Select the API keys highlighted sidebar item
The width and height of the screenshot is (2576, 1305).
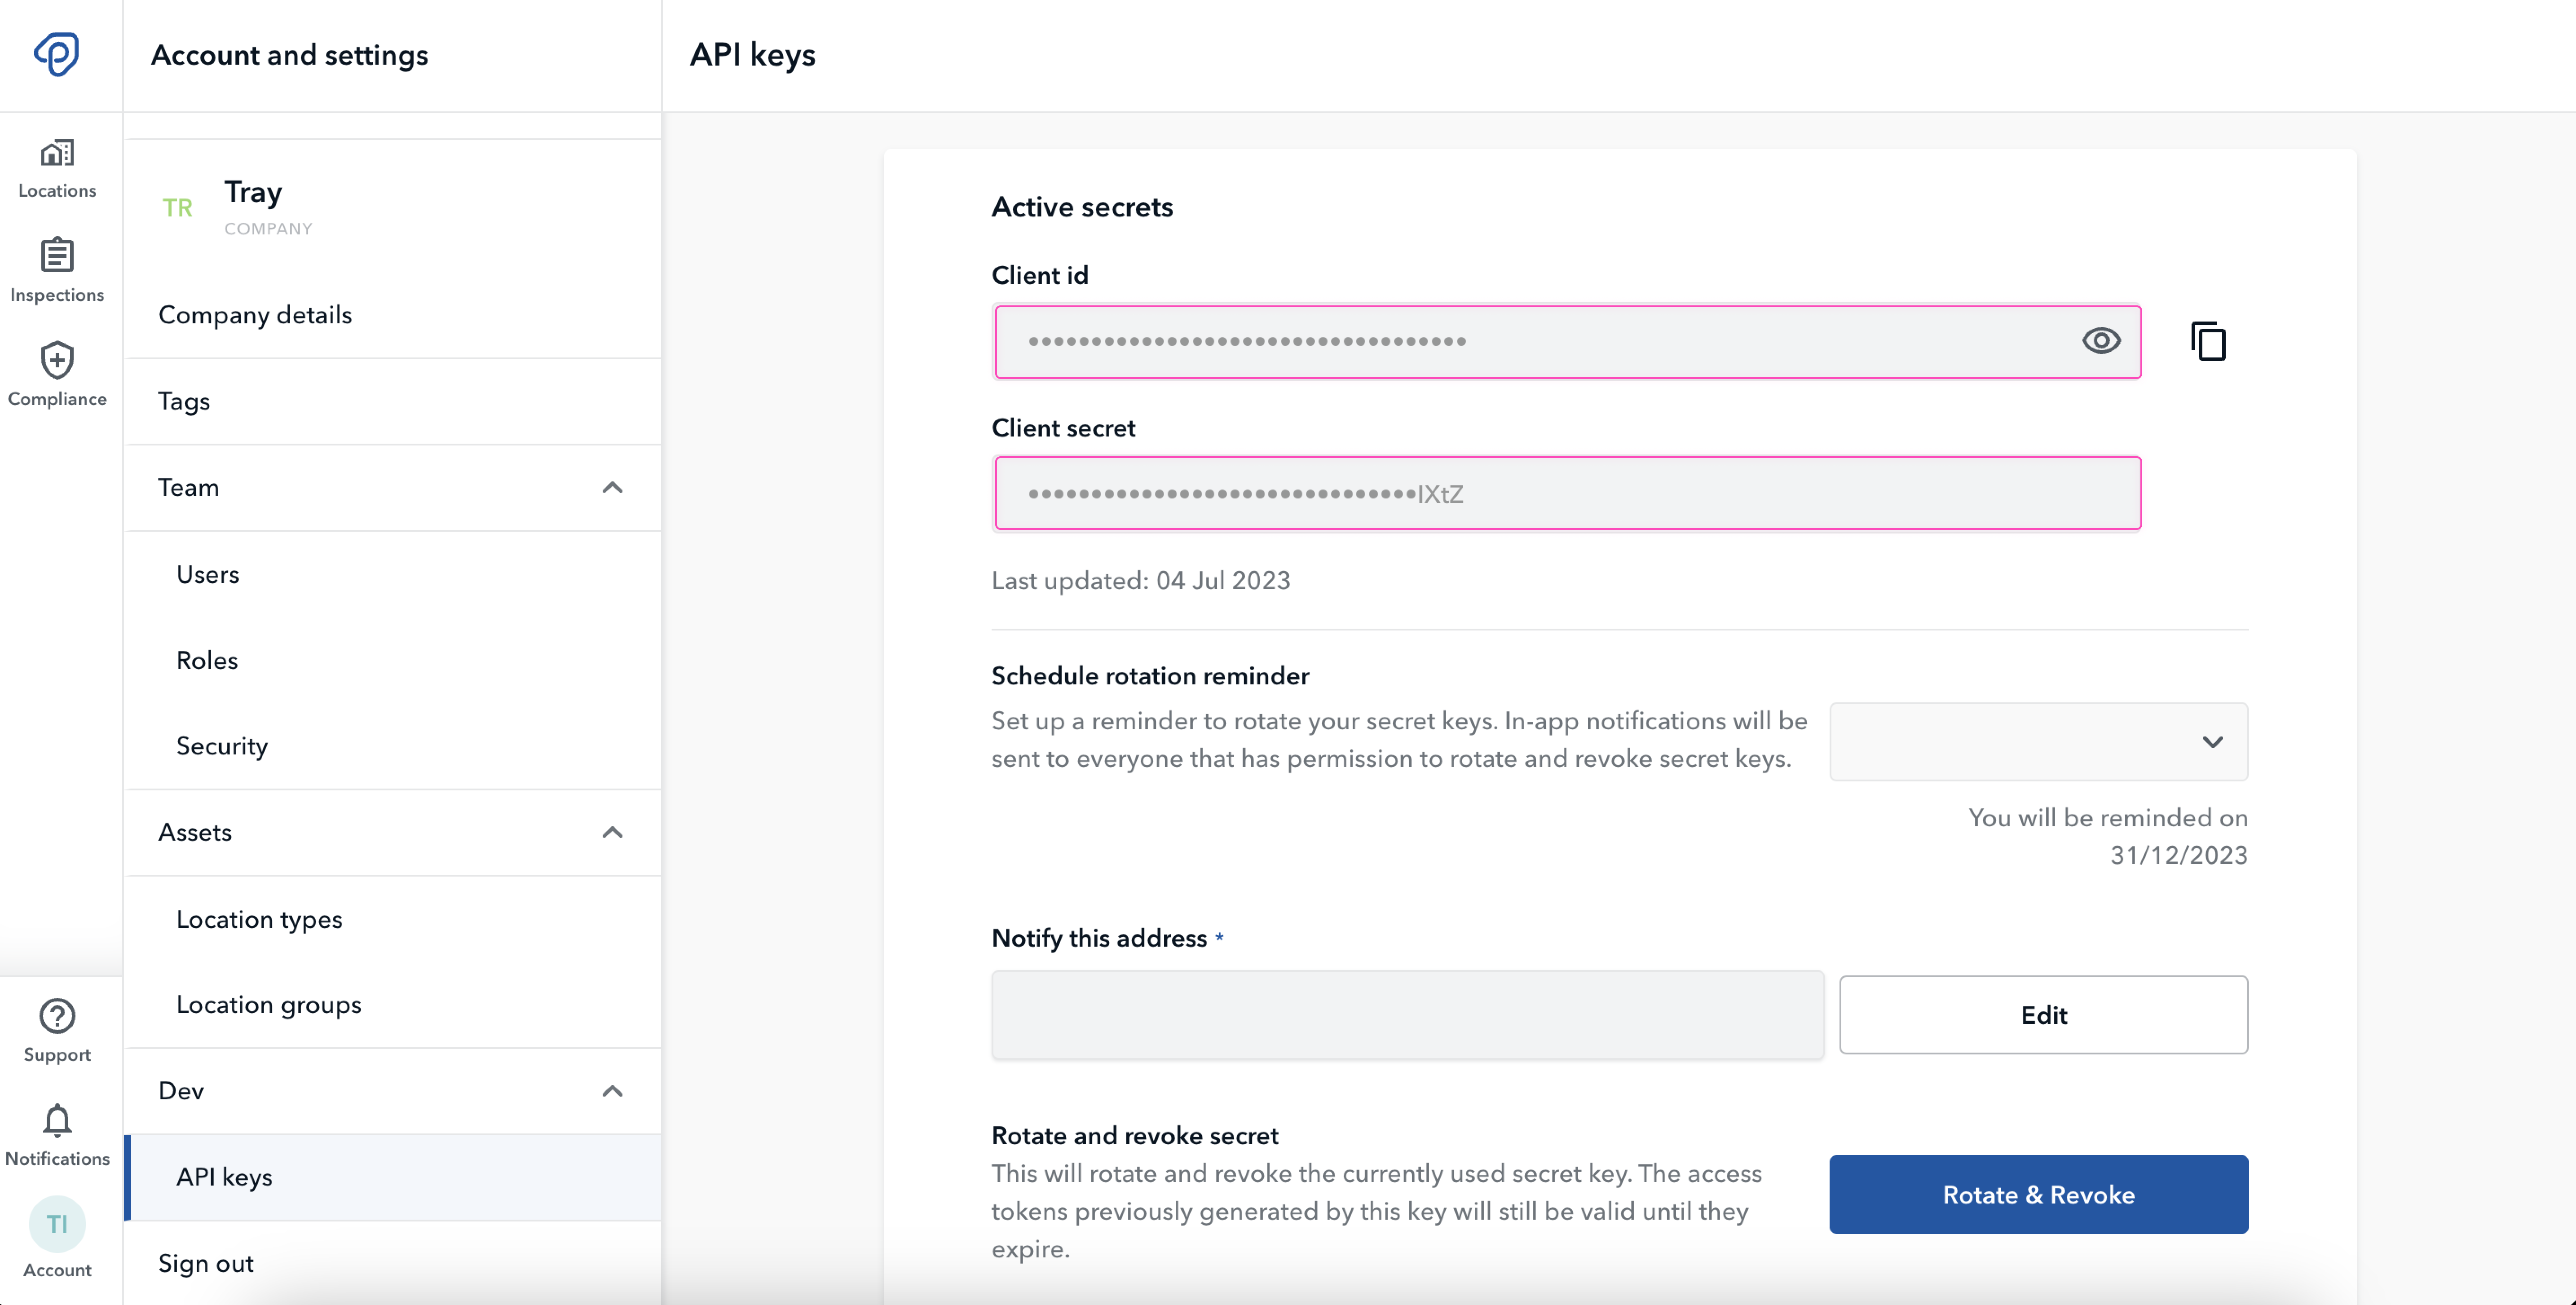coord(224,1177)
